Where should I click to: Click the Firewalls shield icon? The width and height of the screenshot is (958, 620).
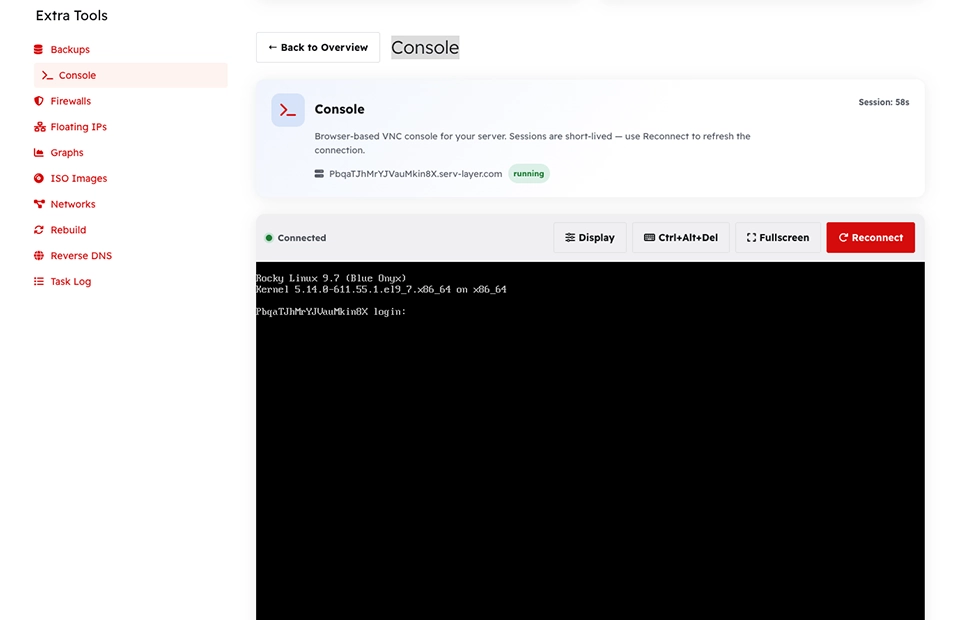click(x=38, y=101)
